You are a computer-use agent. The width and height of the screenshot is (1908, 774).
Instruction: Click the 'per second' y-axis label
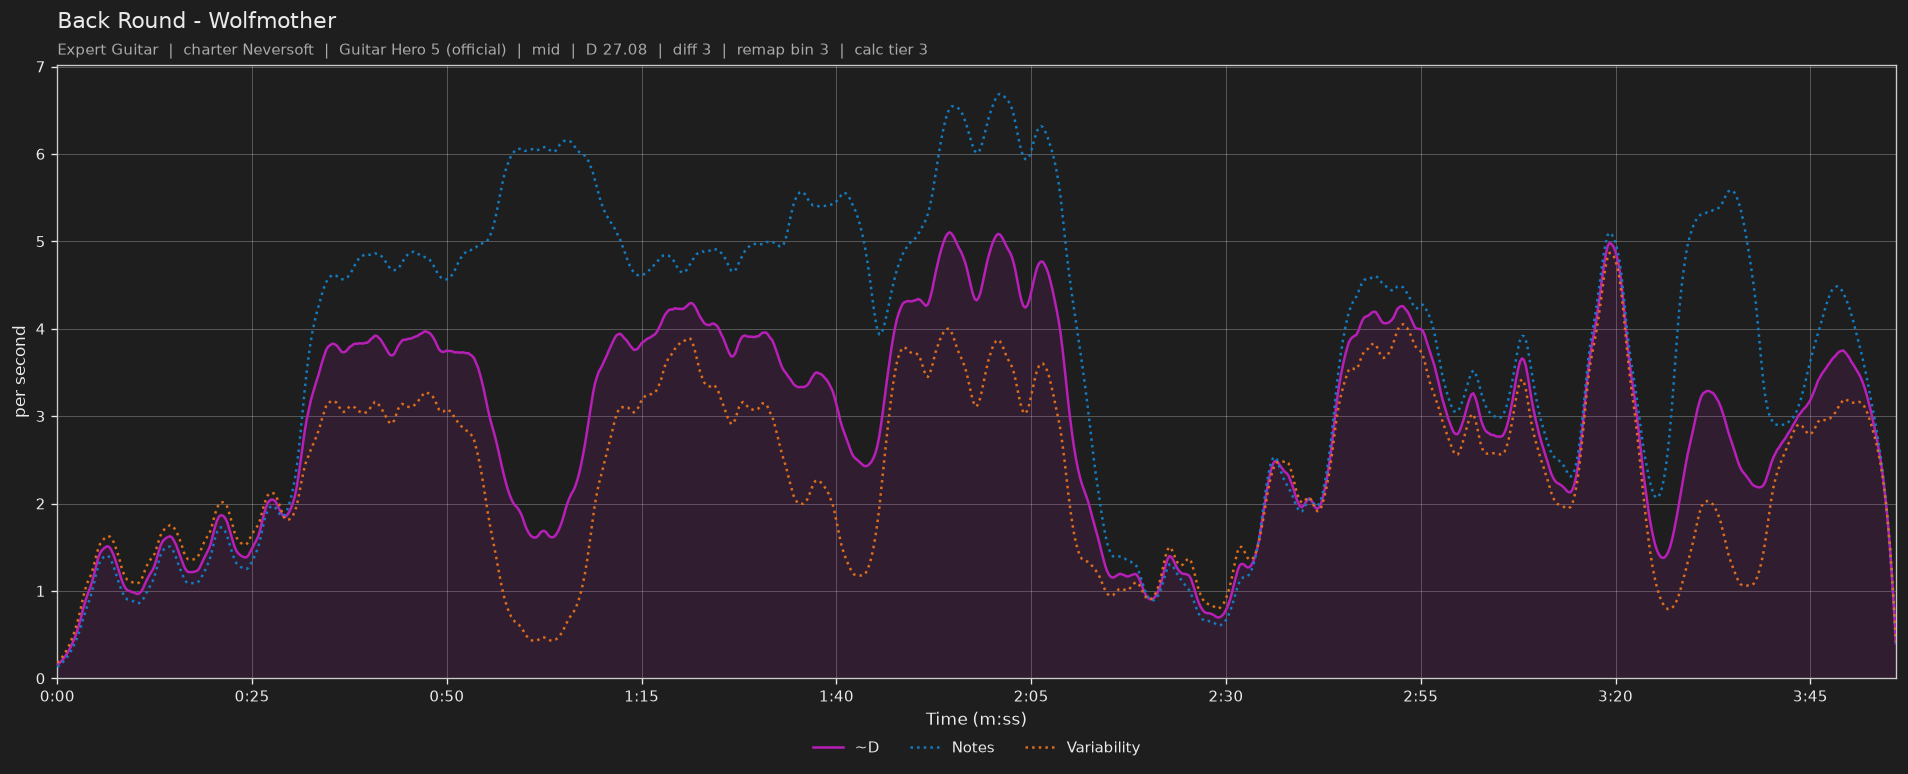(20, 372)
